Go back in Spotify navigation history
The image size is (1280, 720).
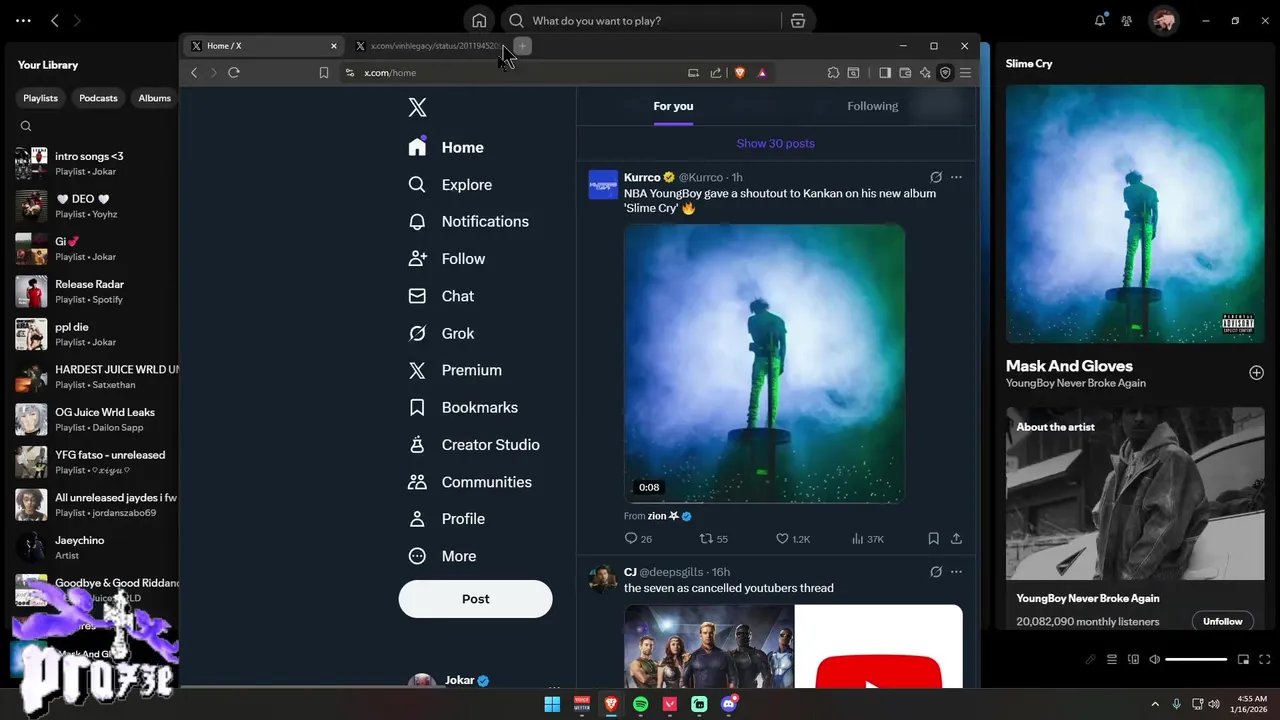click(55, 20)
